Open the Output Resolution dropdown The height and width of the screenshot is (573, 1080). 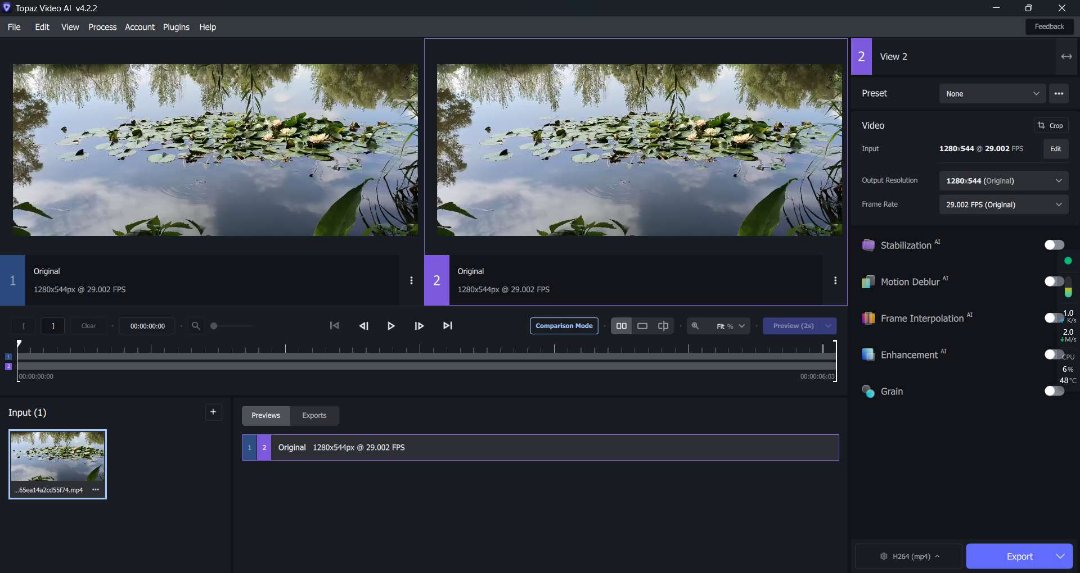pos(1004,181)
